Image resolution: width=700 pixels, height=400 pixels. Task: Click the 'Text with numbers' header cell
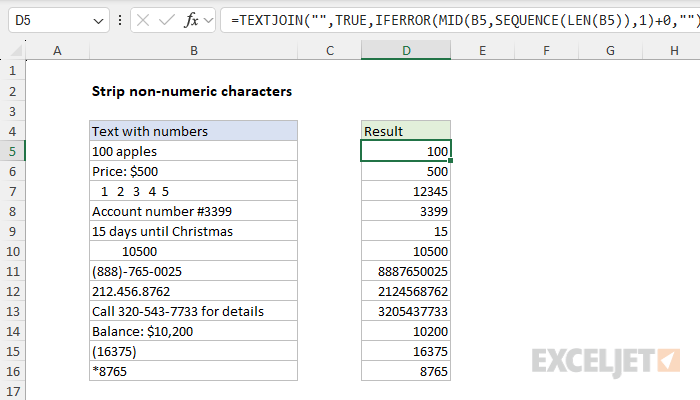tap(193, 131)
